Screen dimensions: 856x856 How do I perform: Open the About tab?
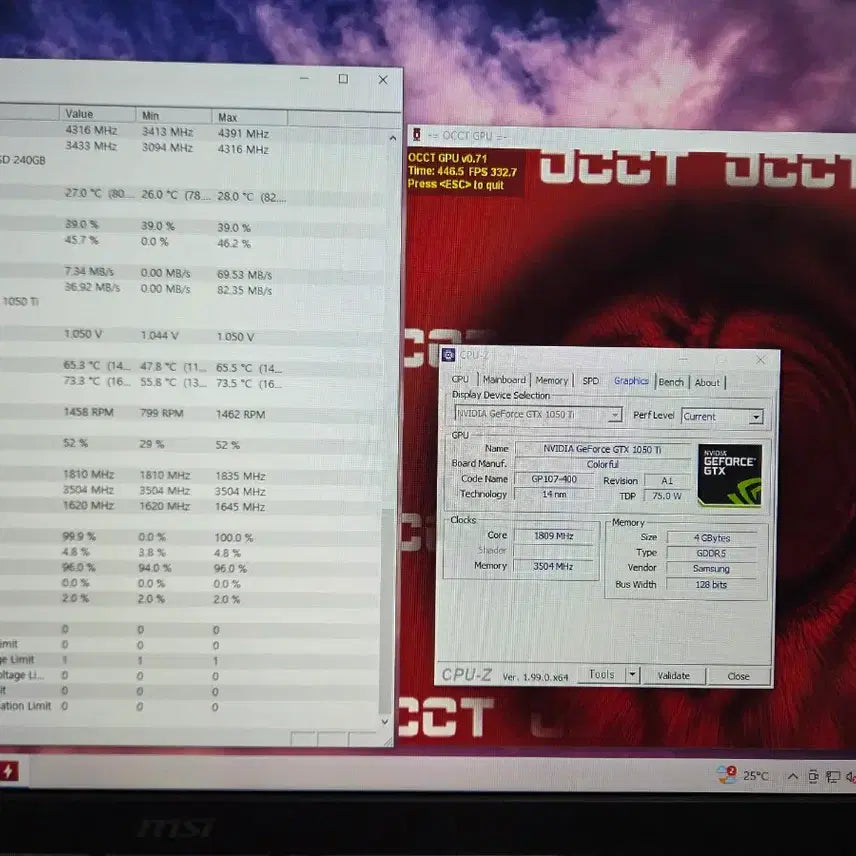click(707, 383)
